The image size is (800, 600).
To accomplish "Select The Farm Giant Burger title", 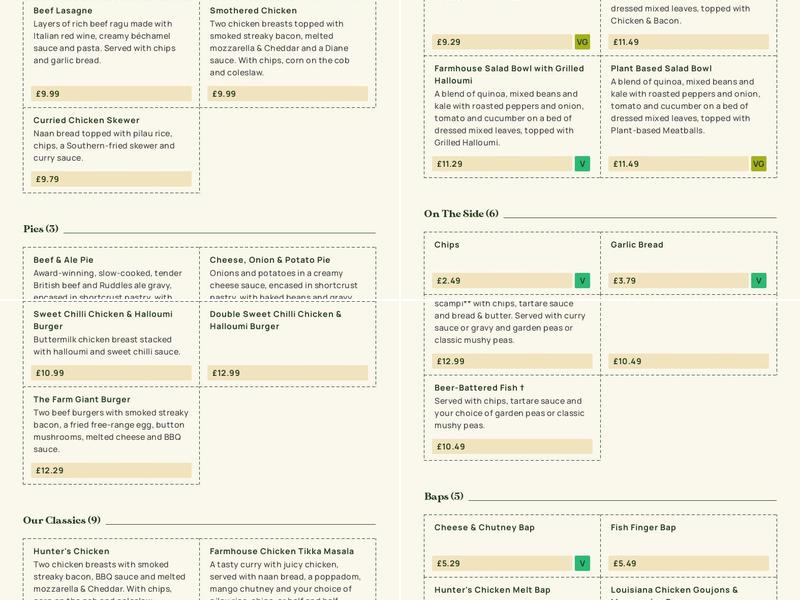I will pos(82,400).
